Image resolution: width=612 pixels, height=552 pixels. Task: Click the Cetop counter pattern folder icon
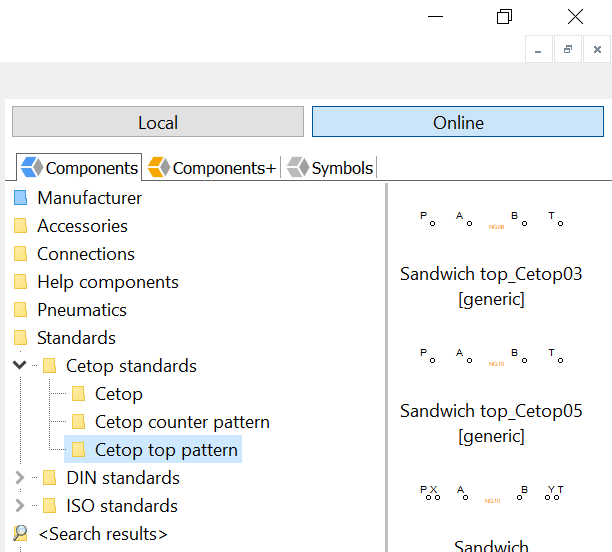point(78,422)
